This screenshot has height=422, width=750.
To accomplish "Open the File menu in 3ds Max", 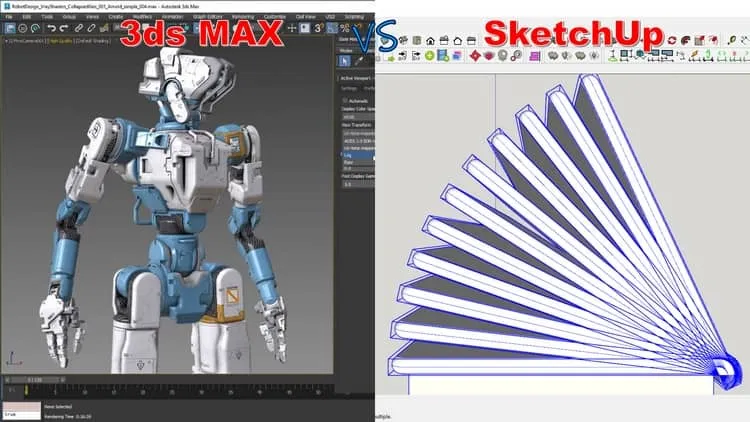I will [9, 17].
